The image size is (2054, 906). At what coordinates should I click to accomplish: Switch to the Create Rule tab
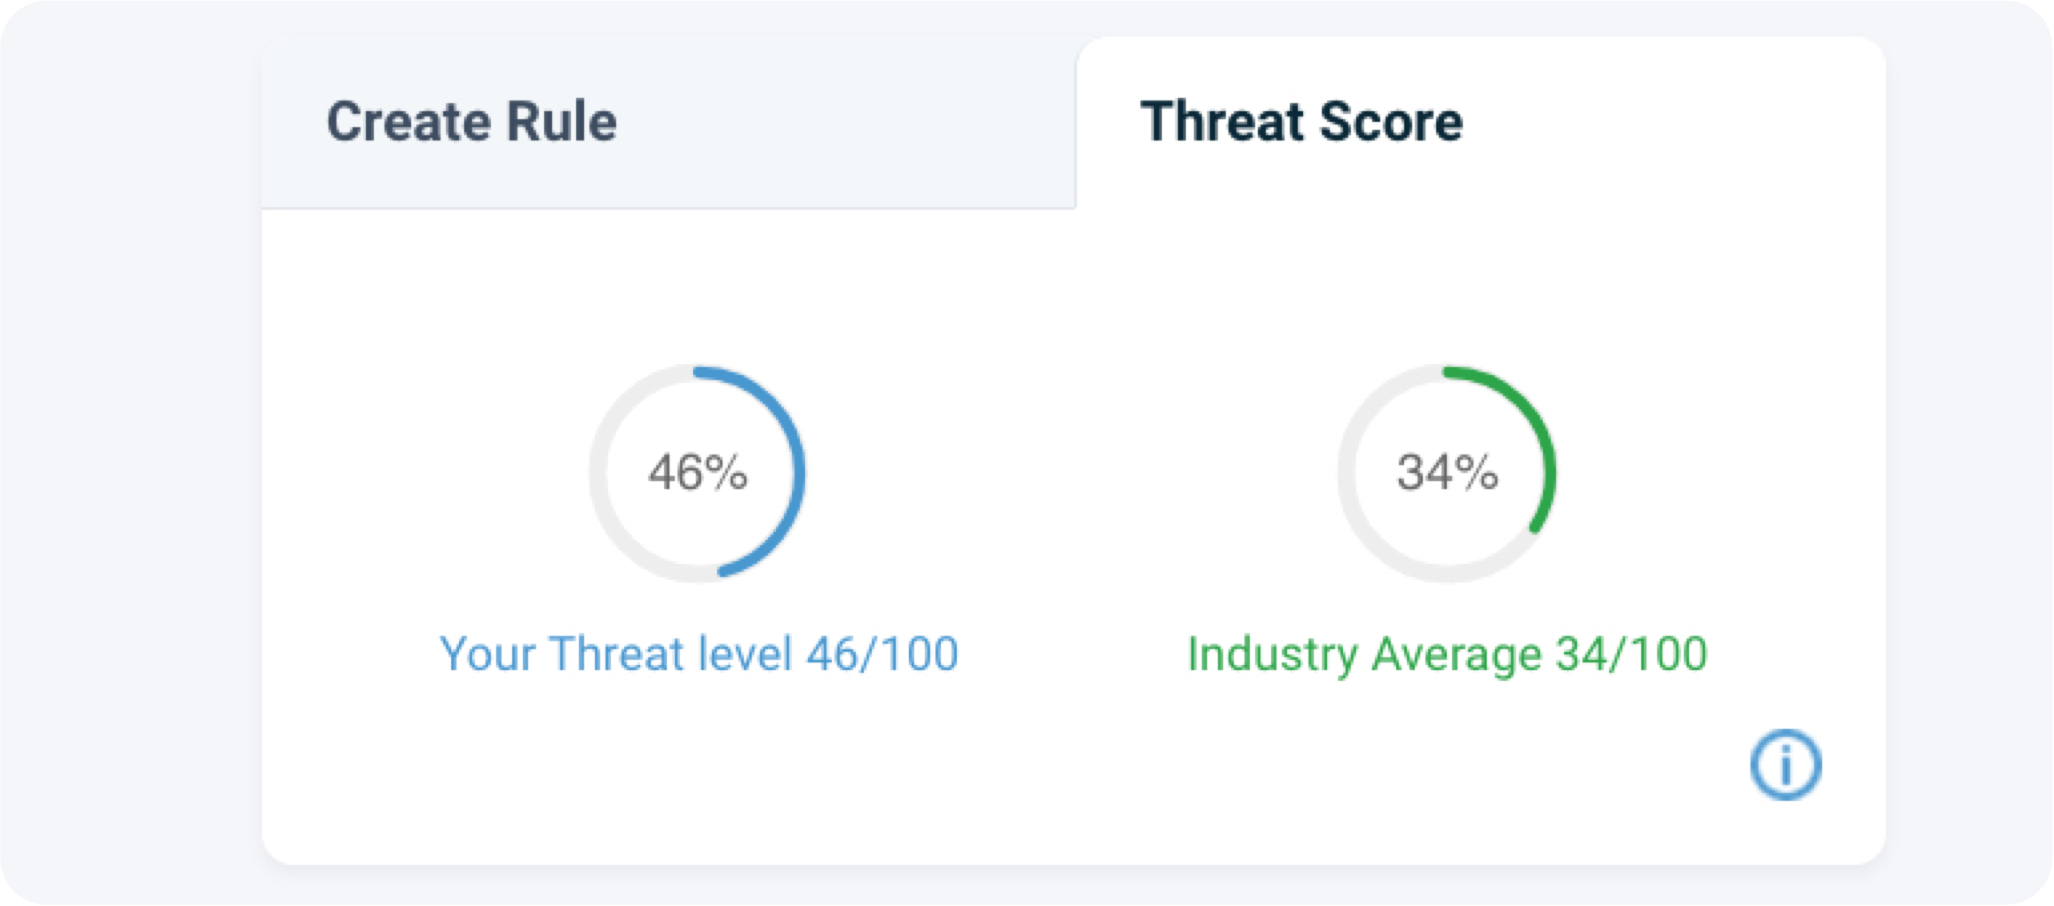(669, 122)
